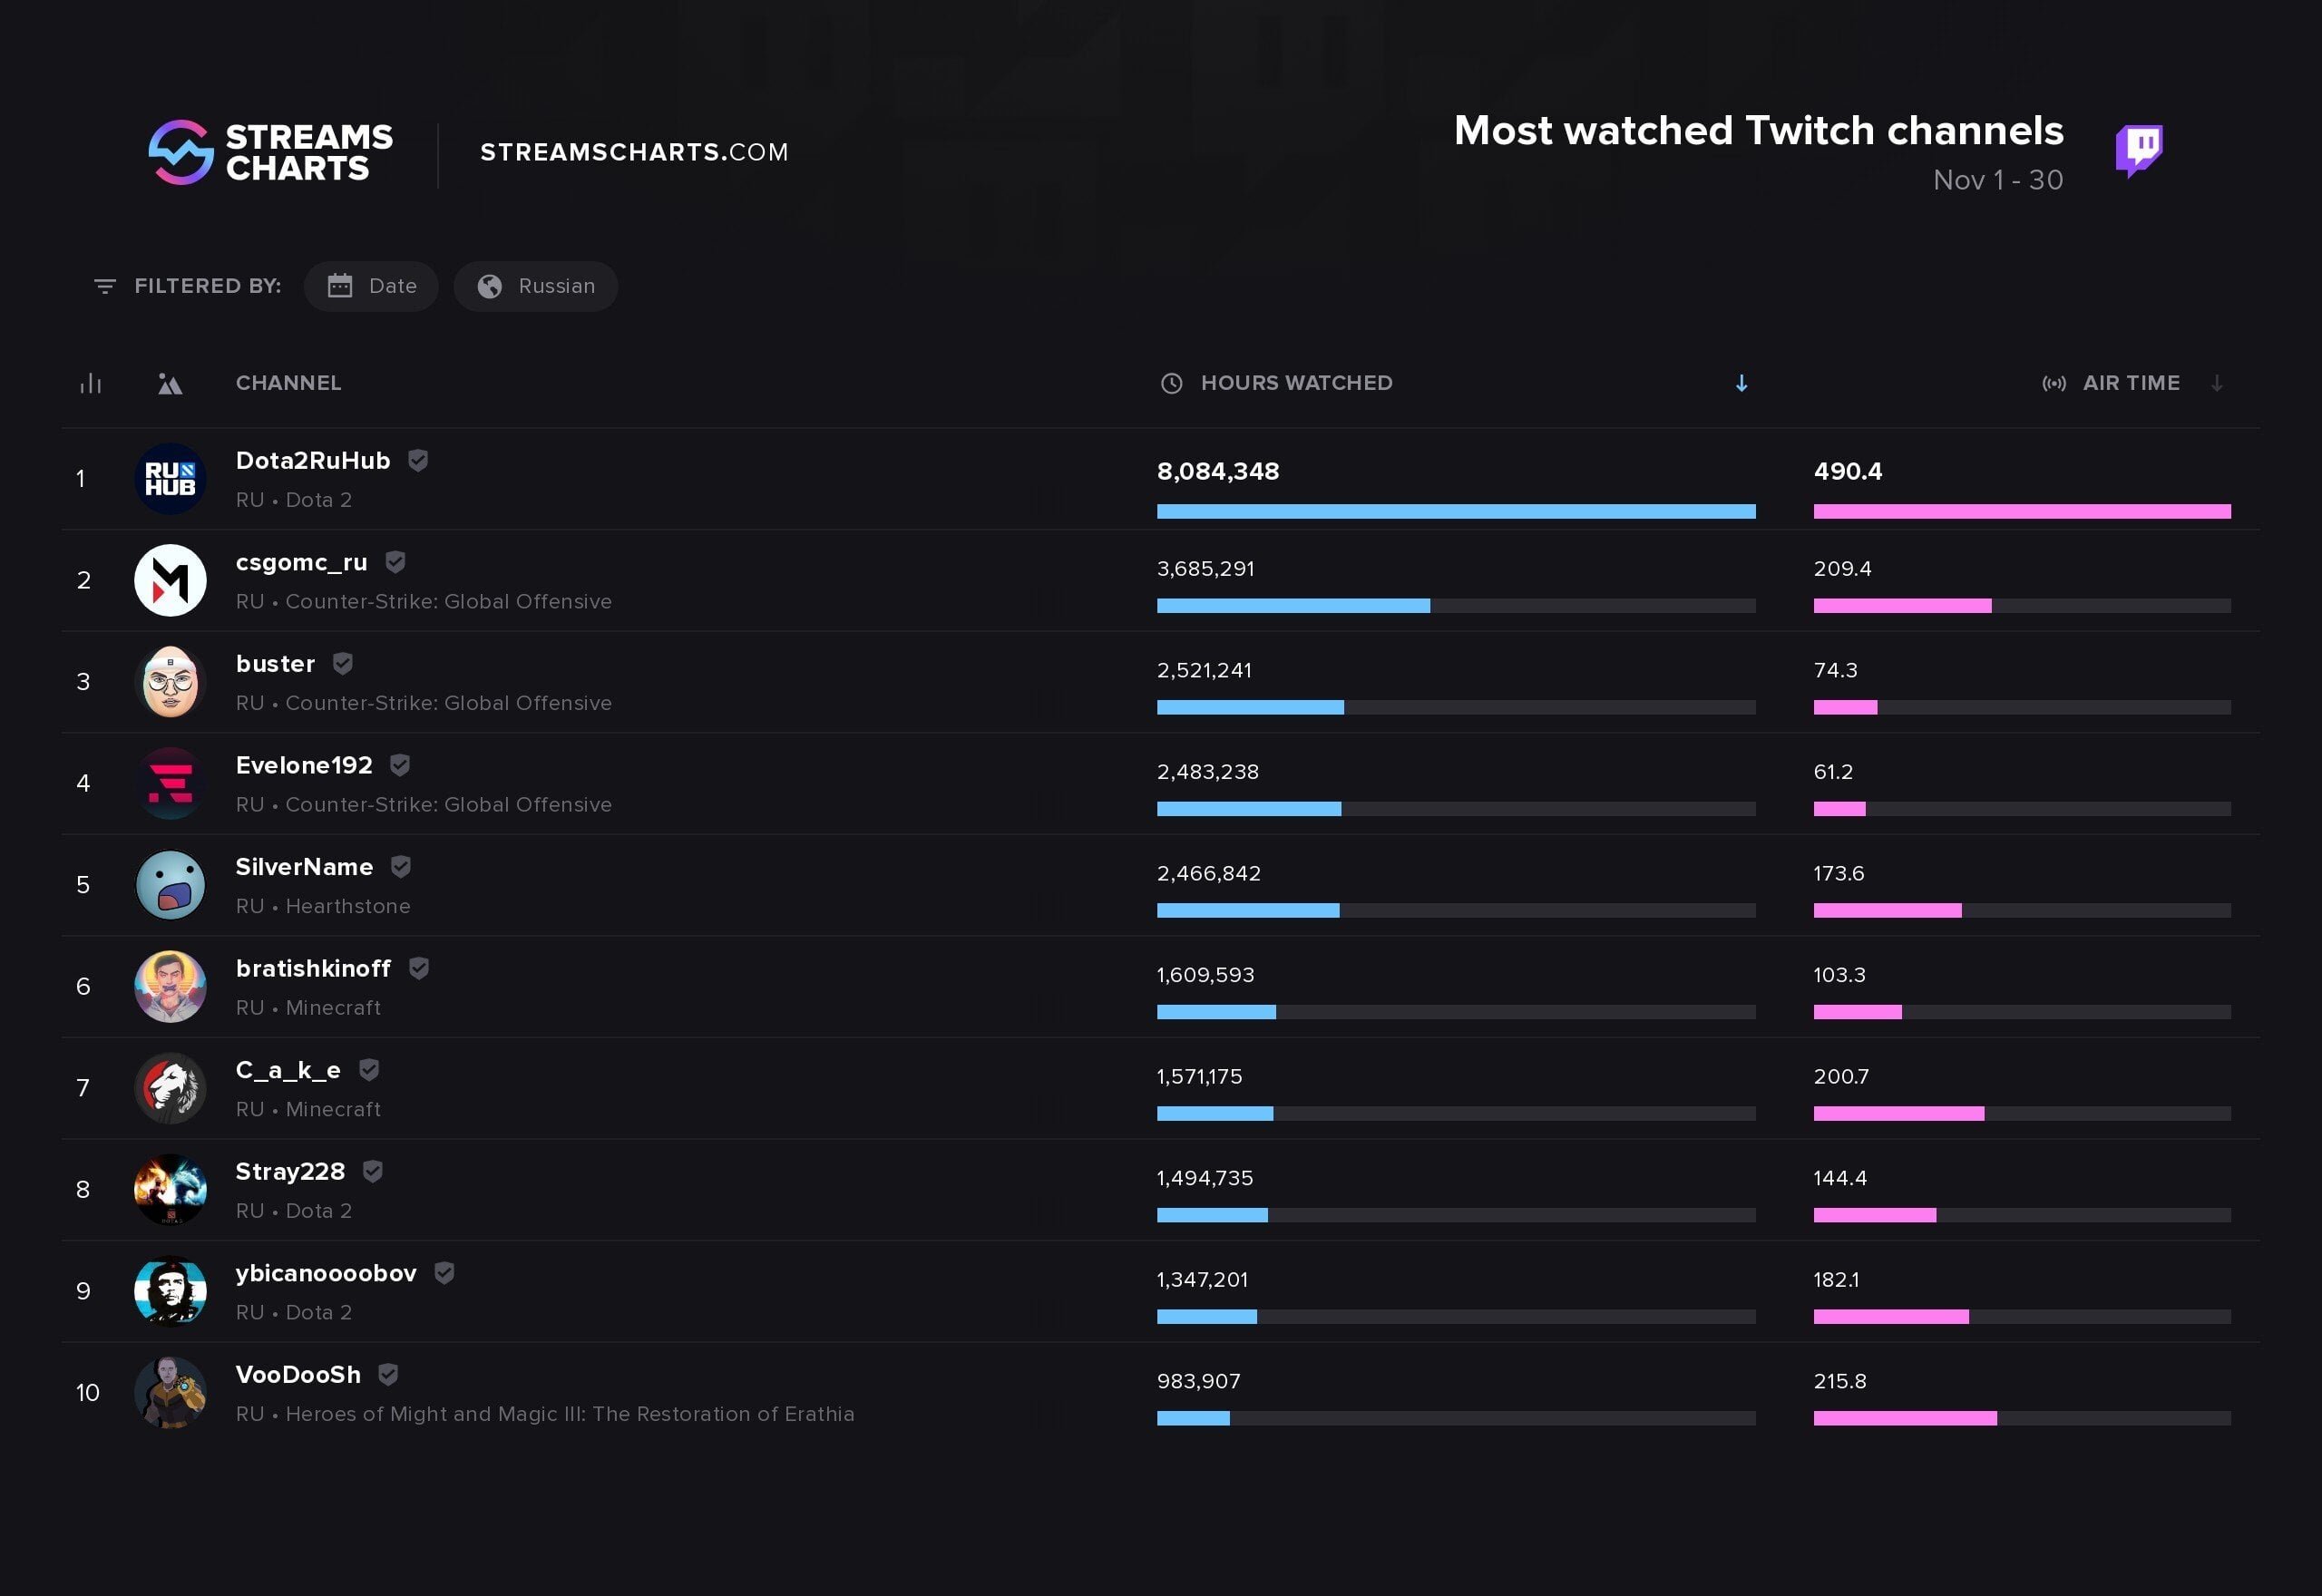Click the clock icon near Hours Watched

(1171, 383)
